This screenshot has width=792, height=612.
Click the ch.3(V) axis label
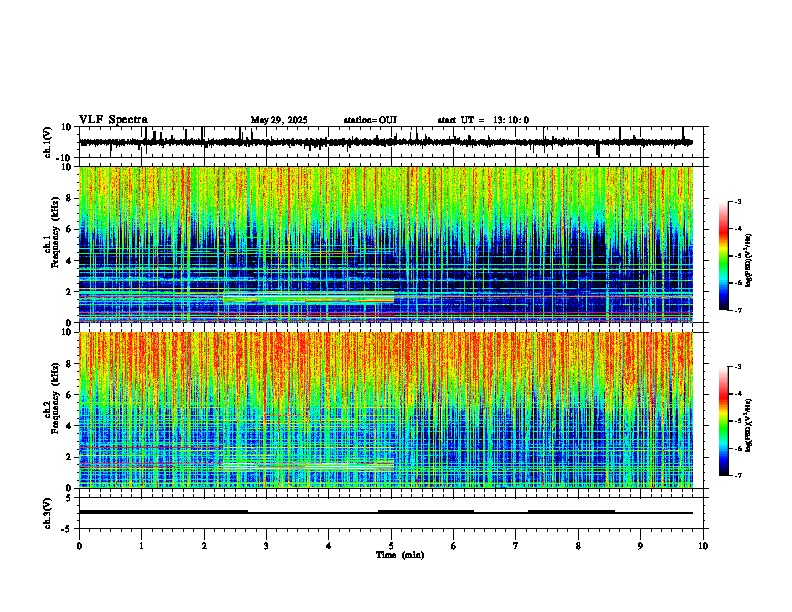click(47, 513)
